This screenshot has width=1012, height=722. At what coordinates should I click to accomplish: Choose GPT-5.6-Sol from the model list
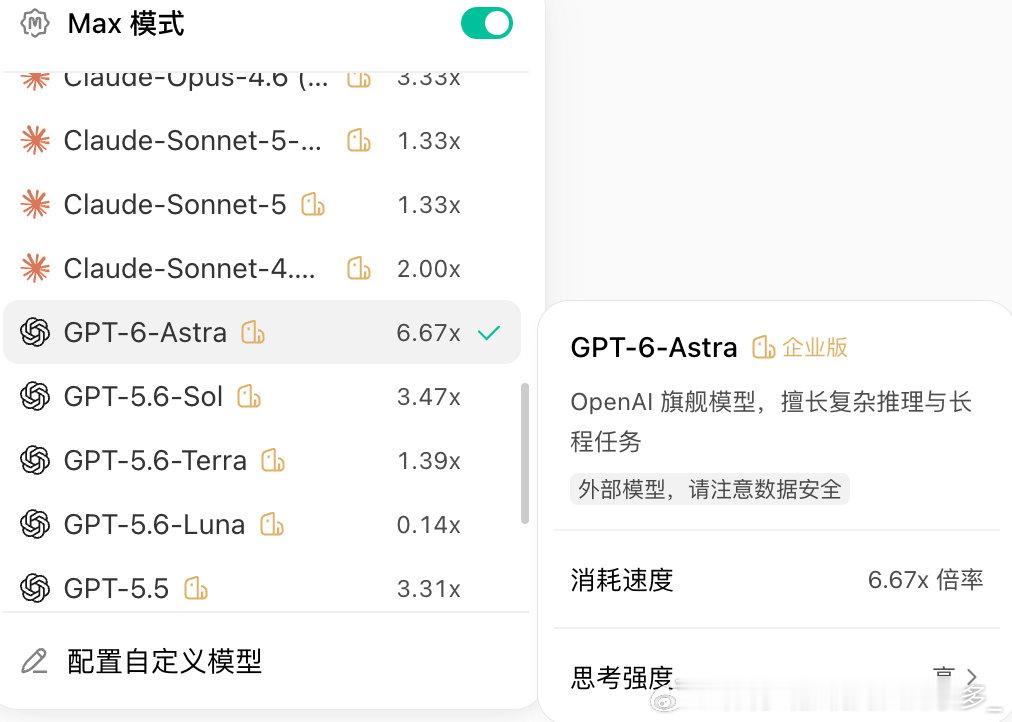coord(262,396)
